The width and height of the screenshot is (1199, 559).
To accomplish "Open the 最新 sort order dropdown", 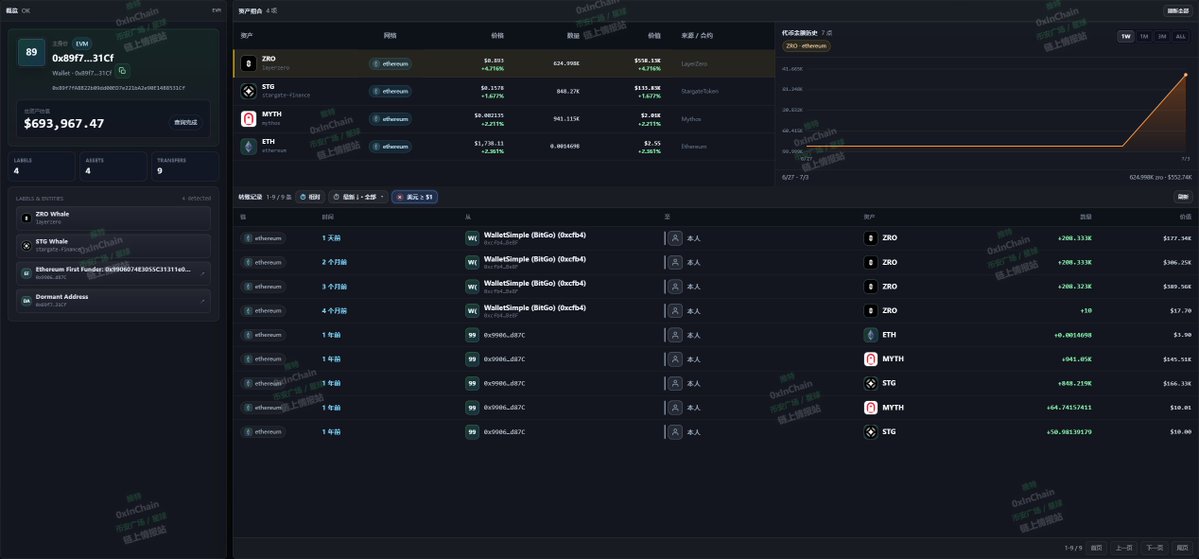I will [x=358, y=197].
